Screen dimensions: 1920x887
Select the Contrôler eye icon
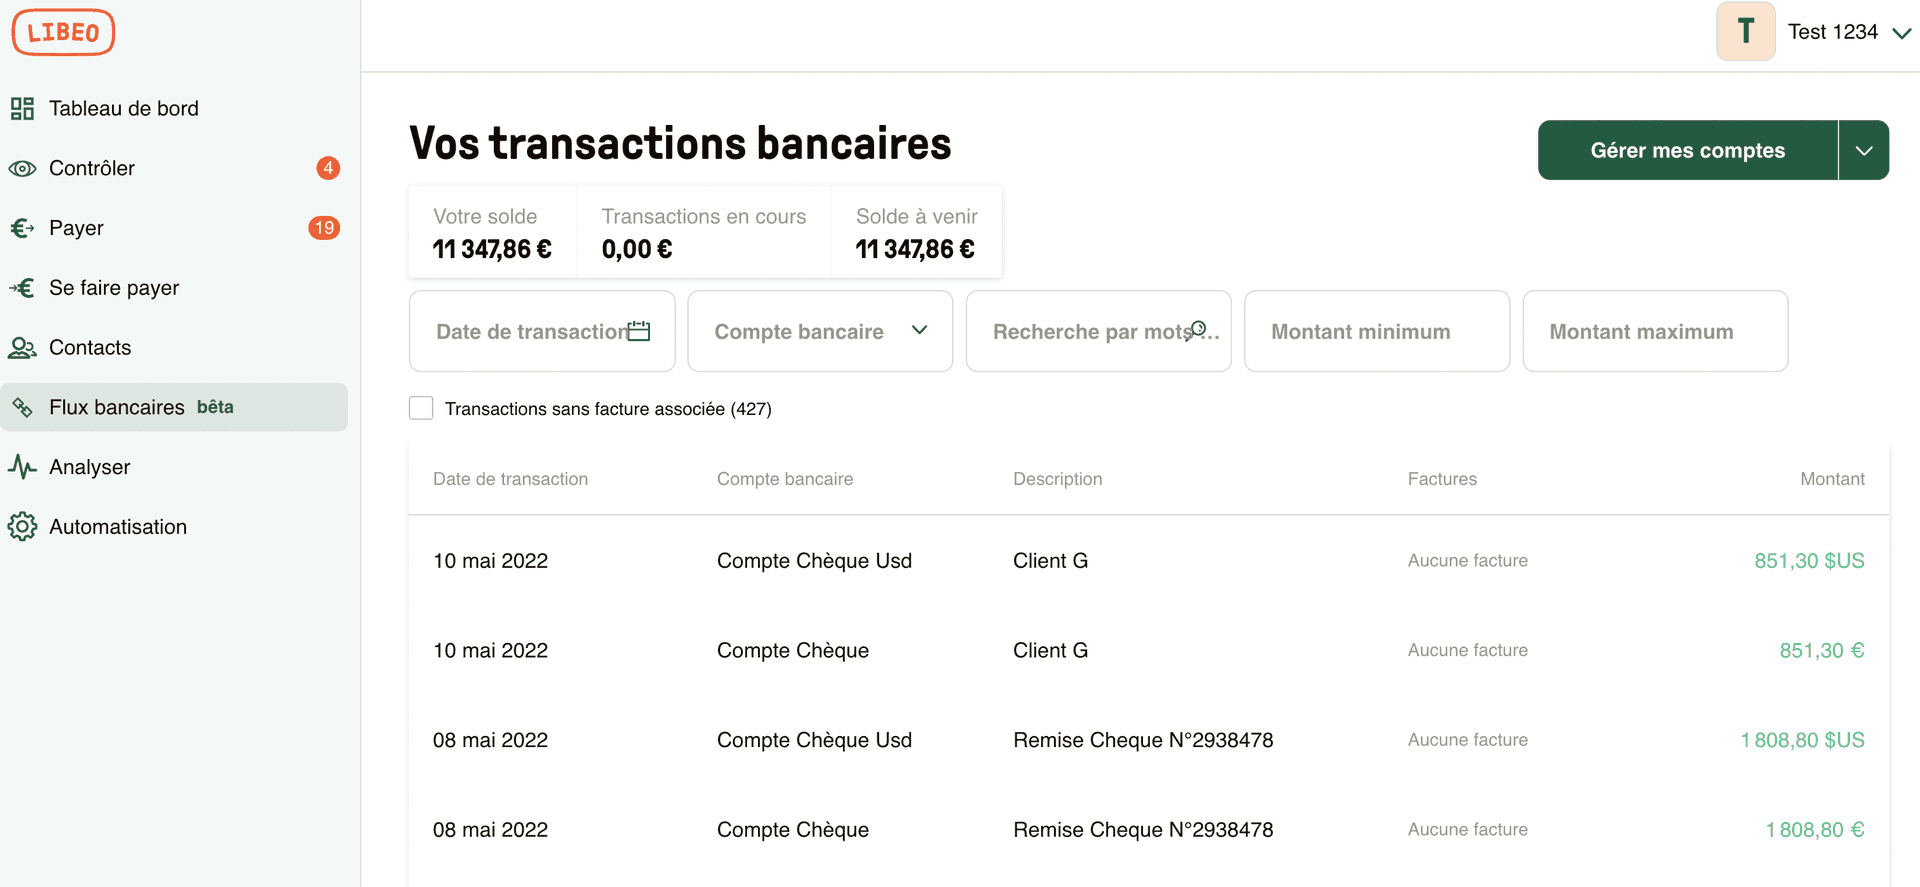22,168
